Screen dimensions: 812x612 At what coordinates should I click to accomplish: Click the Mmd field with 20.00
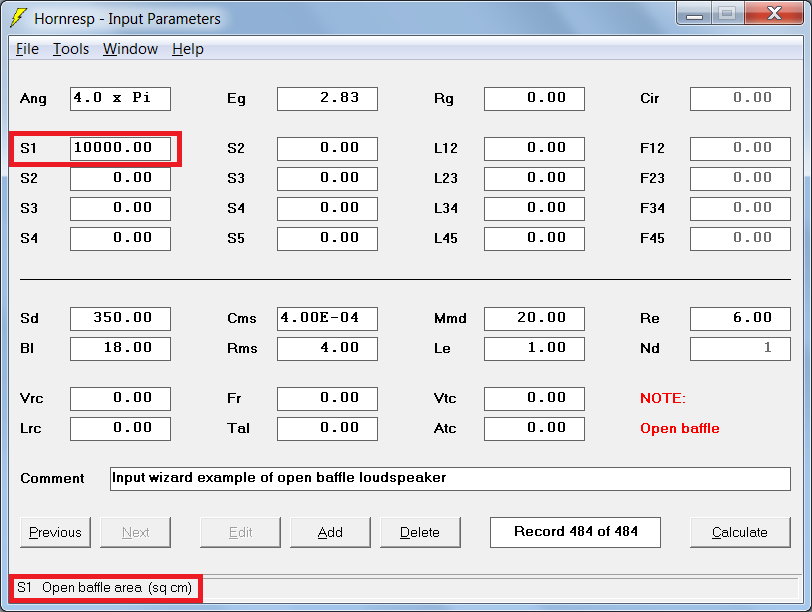click(x=534, y=318)
